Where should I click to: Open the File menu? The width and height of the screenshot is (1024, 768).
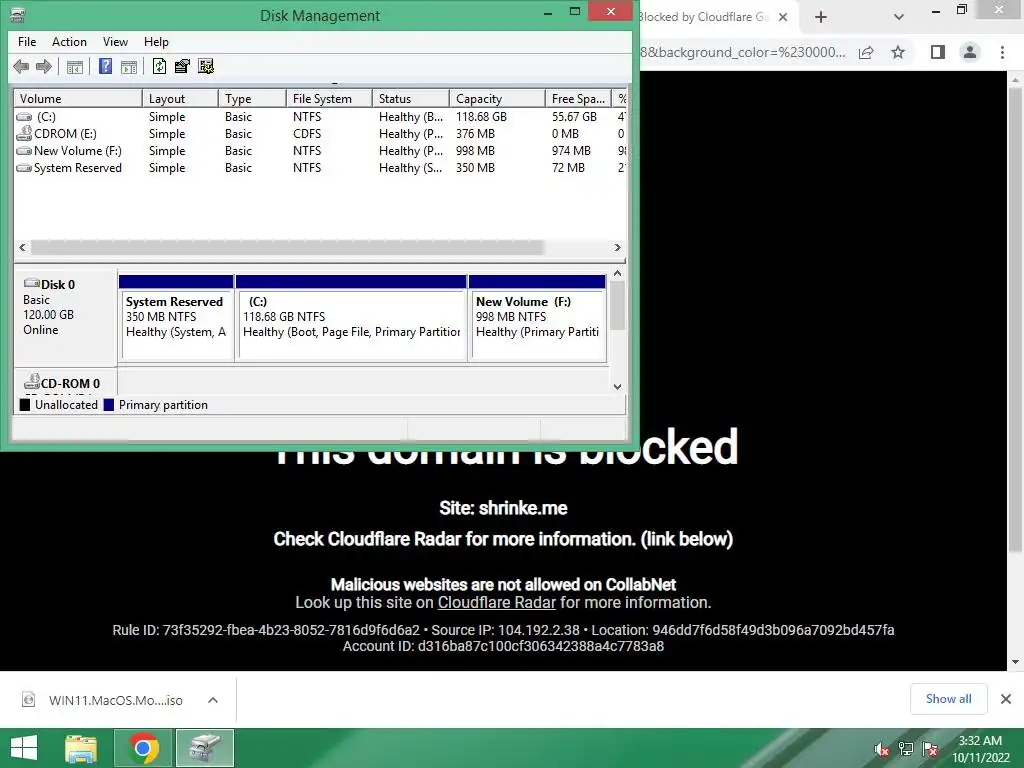coord(27,42)
